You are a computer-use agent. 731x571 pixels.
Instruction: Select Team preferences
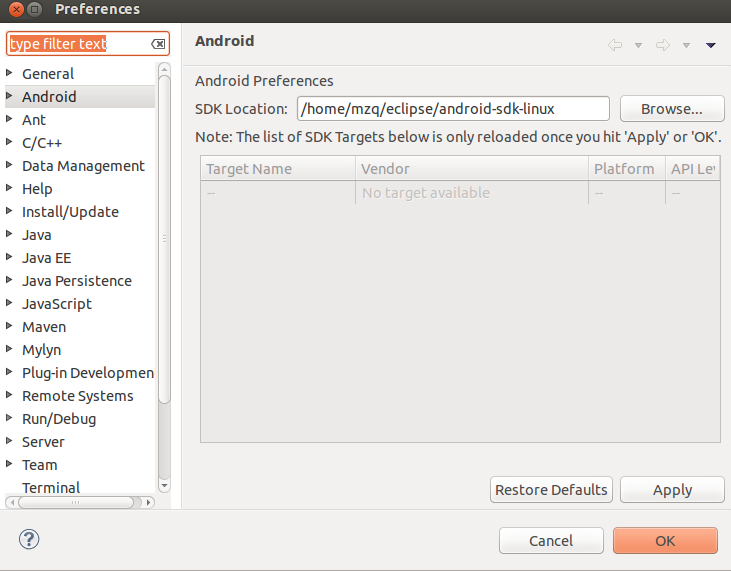[x=40, y=465]
